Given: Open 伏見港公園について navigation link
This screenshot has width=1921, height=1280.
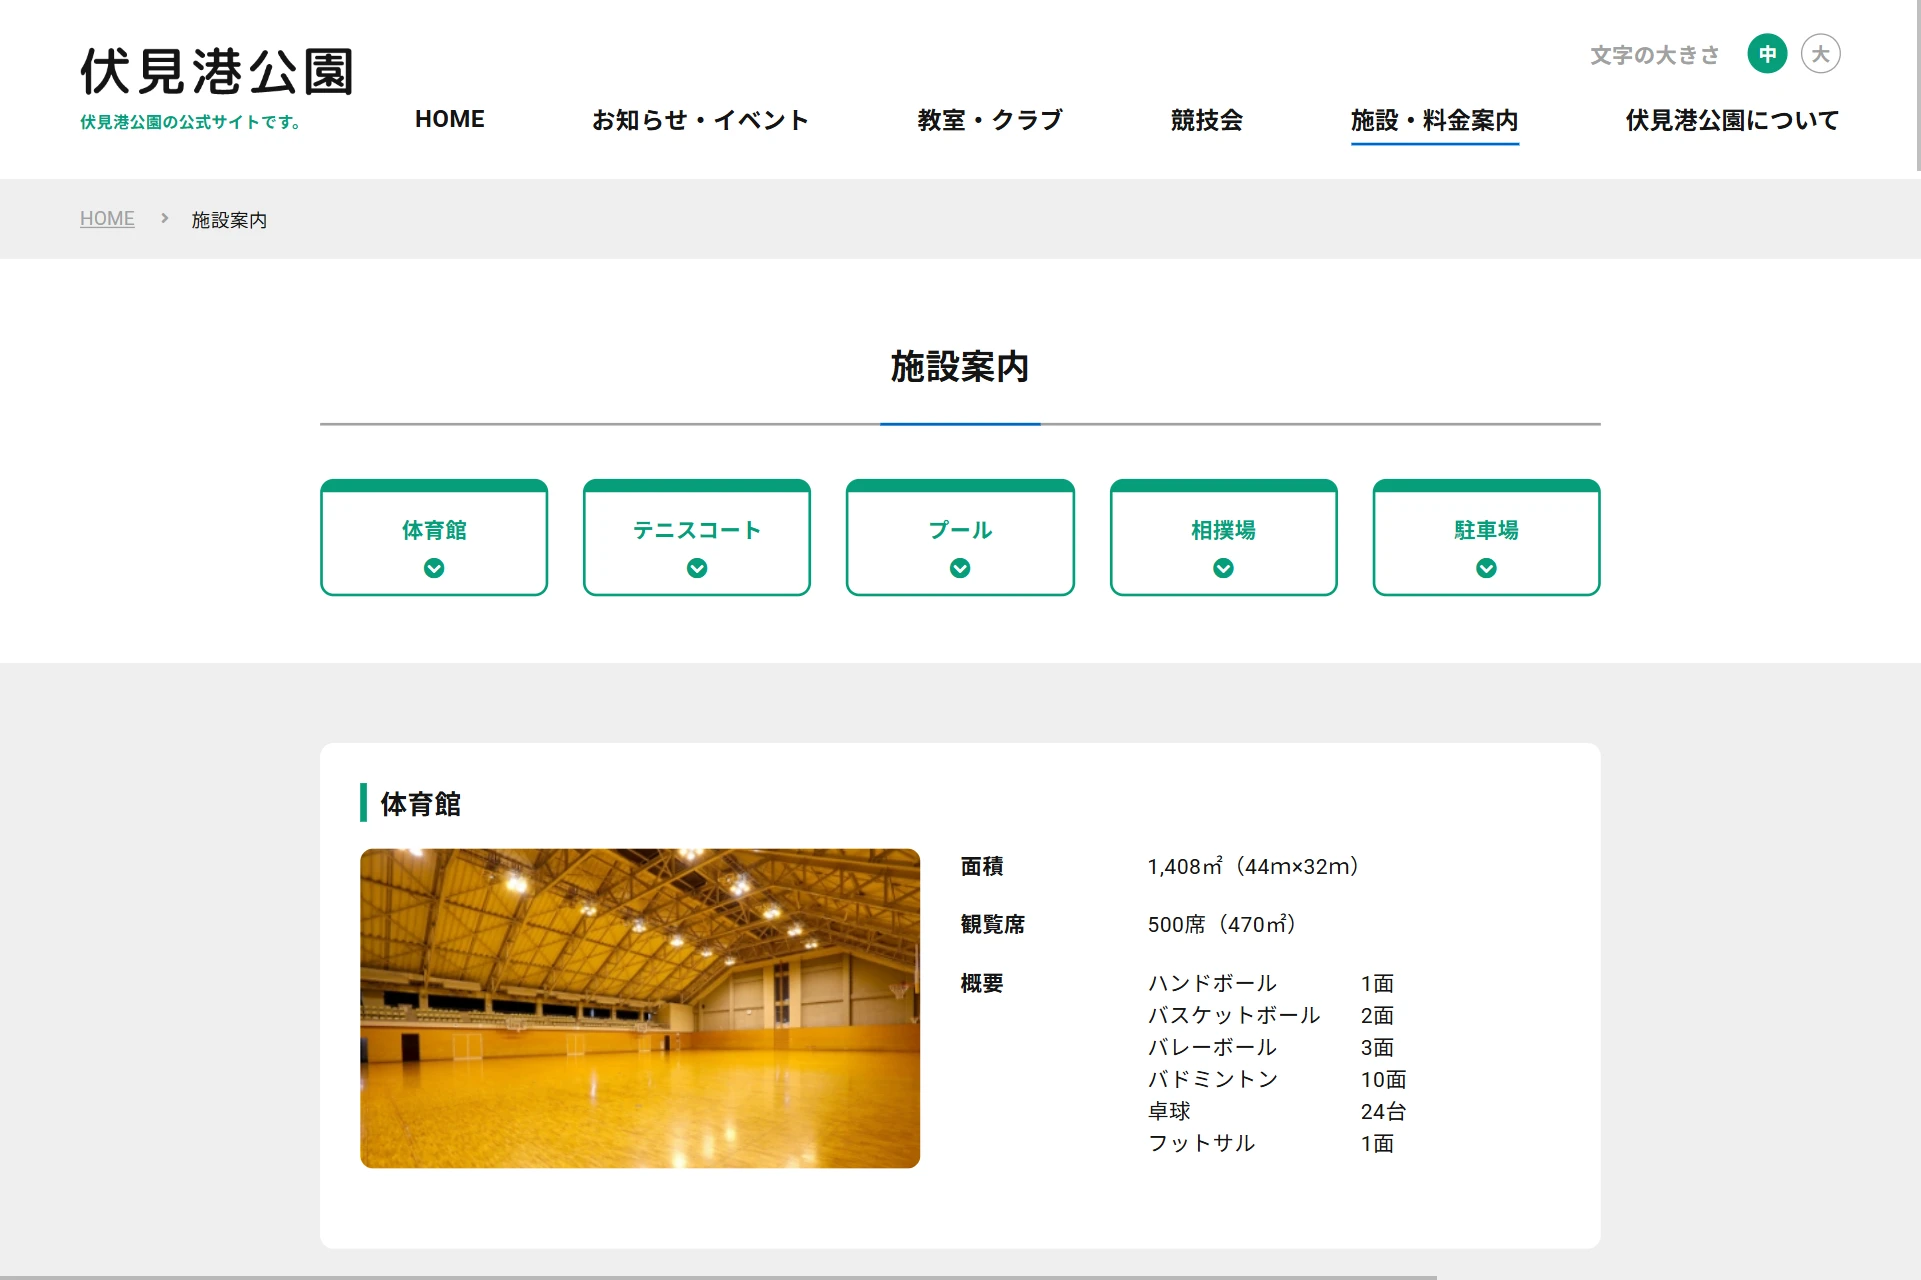Looking at the screenshot, I should pyautogui.click(x=1732, y=120).
